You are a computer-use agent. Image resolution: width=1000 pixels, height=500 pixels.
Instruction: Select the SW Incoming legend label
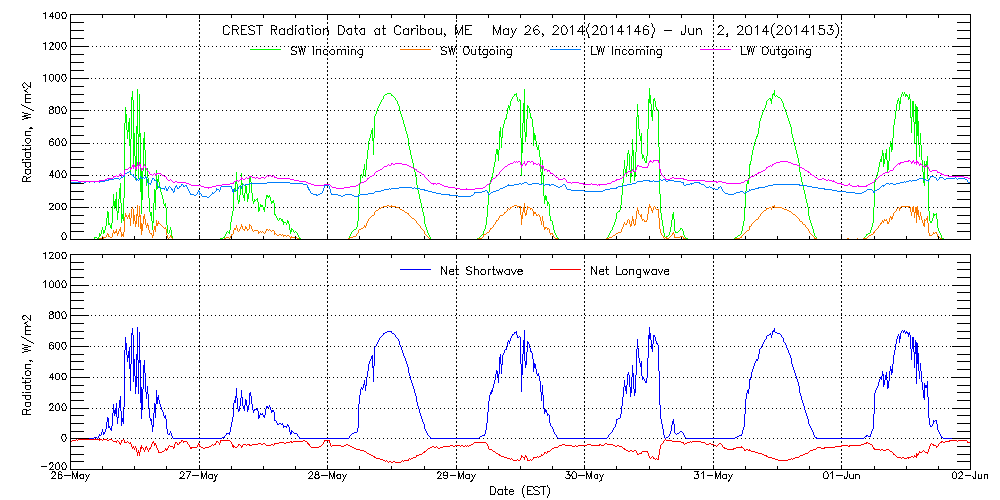[322, 51]
